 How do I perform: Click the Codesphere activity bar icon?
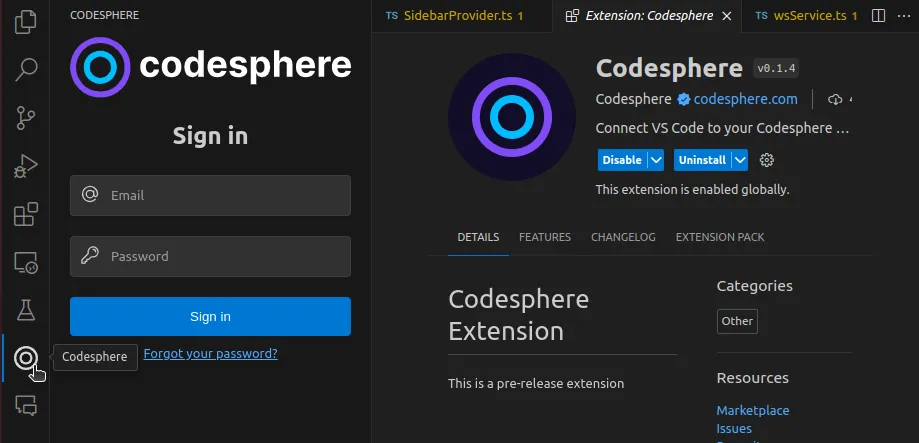26,358
